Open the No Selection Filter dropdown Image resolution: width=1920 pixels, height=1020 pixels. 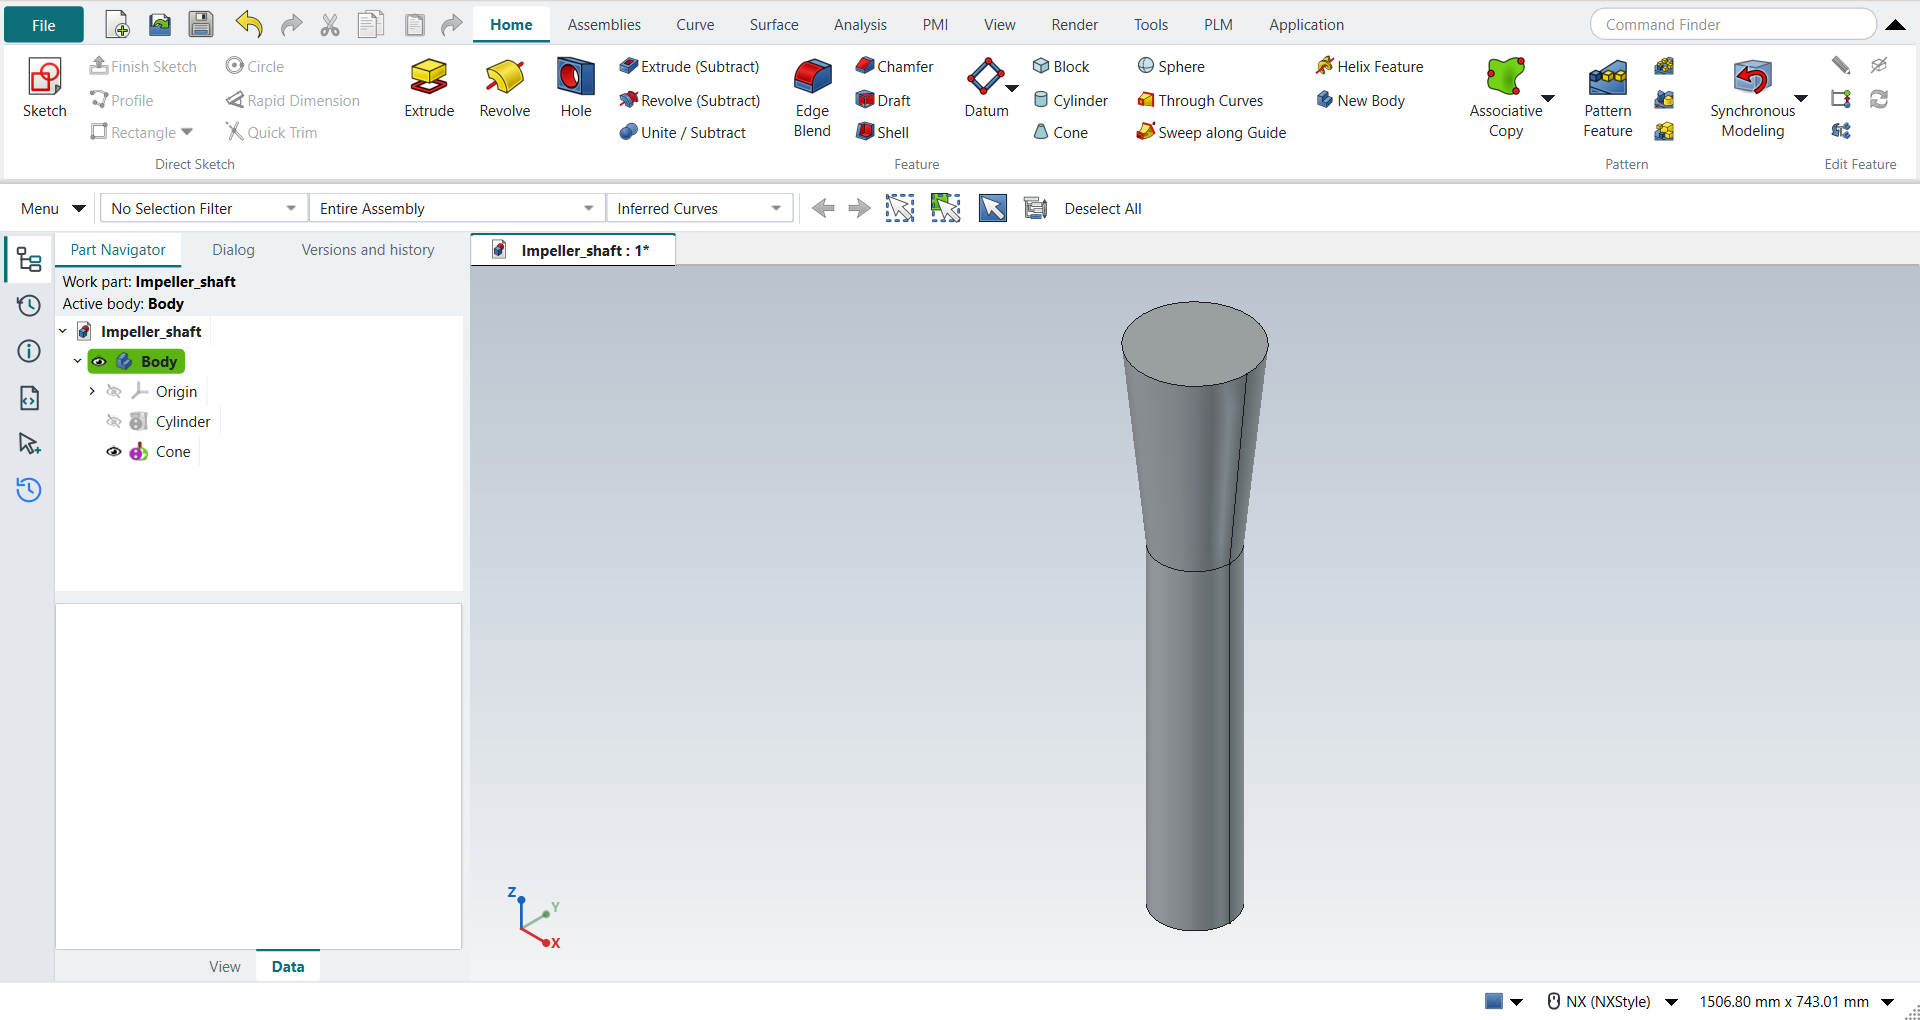pyautogui.click(x=204, y=208)
